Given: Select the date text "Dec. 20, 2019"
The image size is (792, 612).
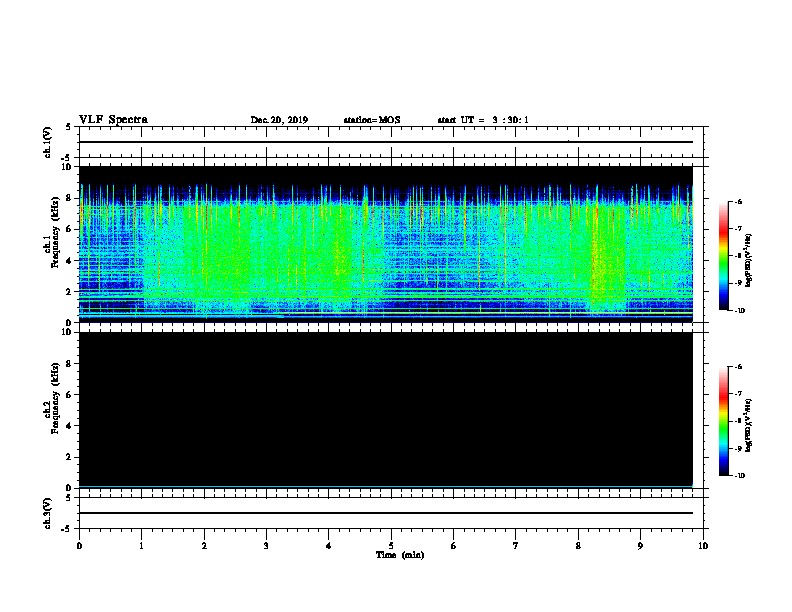Looking at the screenshot, I should pos(279,120).
